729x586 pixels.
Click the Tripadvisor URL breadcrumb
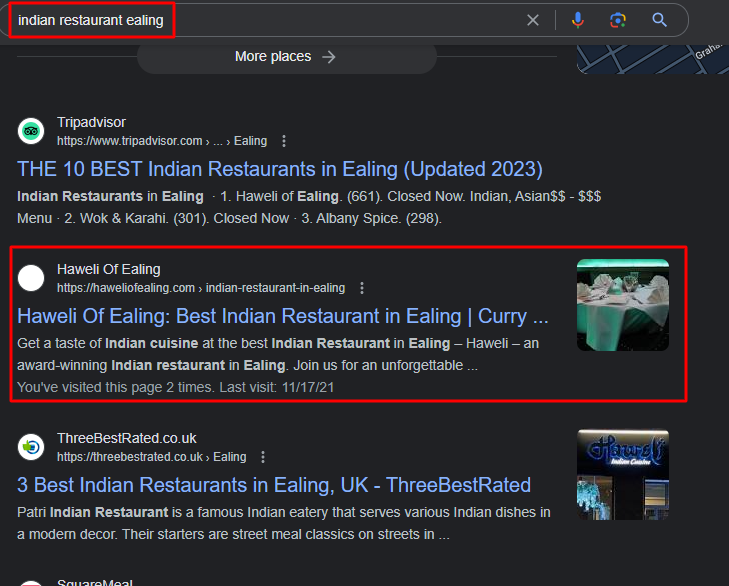(162, 141)
